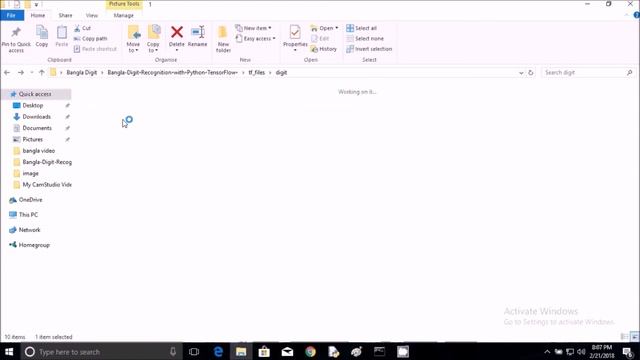Click the Copy ribbon icon
The width and height of the screenshot is (640, 360).
pyautogui.click(x=42, y=36)
